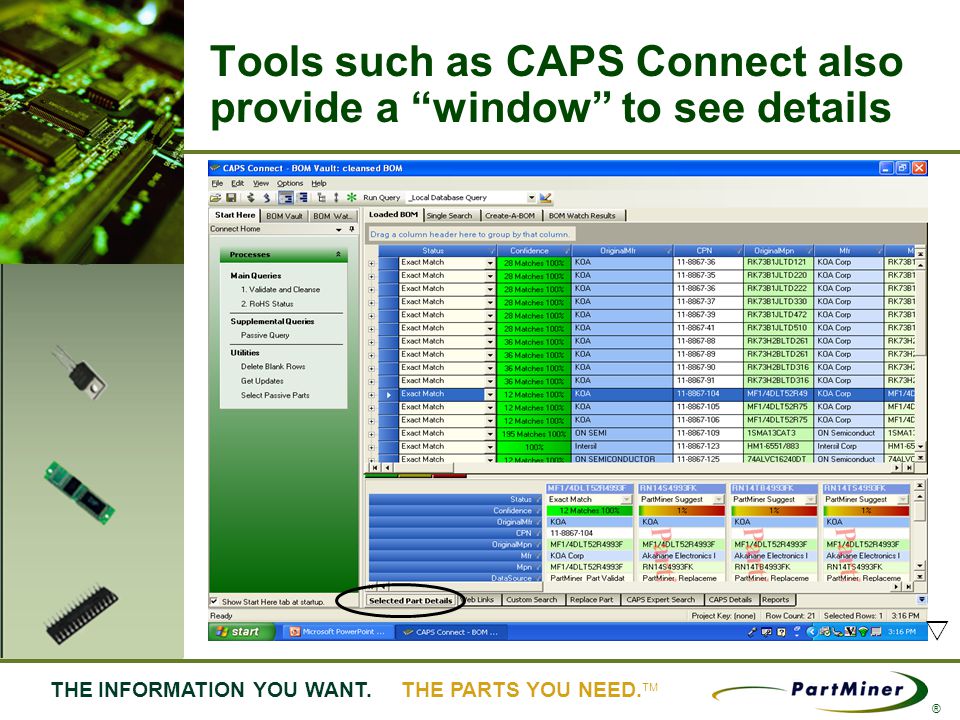This screenshot has height=720, width=960.
Task: Click the Open folder toolbar icon
Action: click(x=216, y=198)
